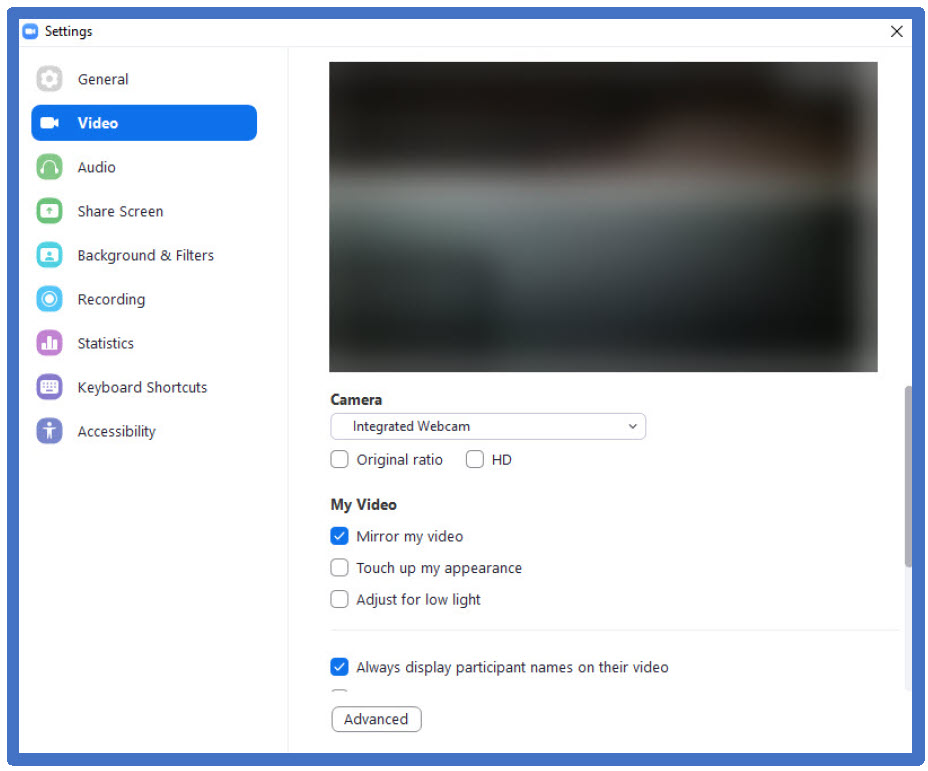The height and width of the screenshot is (771, 928).
Task: Close the Settings window
Action: point(897,31)
